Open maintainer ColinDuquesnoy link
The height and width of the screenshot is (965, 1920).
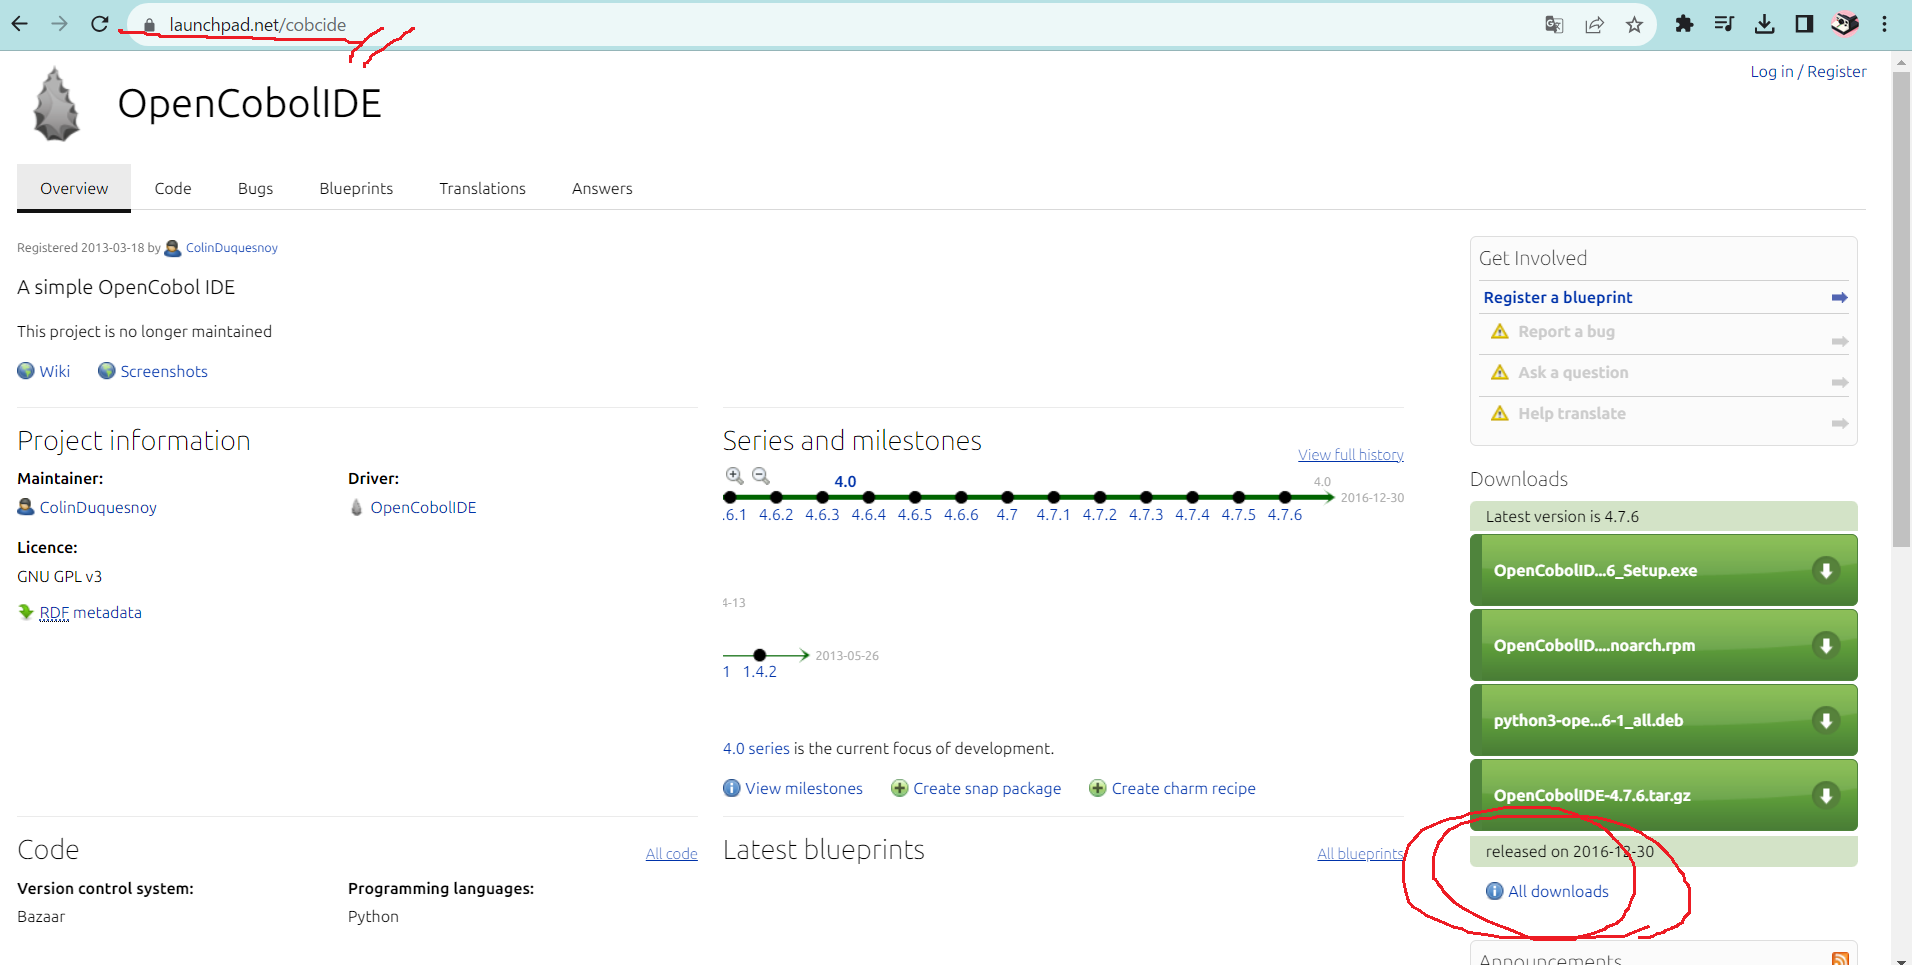point(98,507)
